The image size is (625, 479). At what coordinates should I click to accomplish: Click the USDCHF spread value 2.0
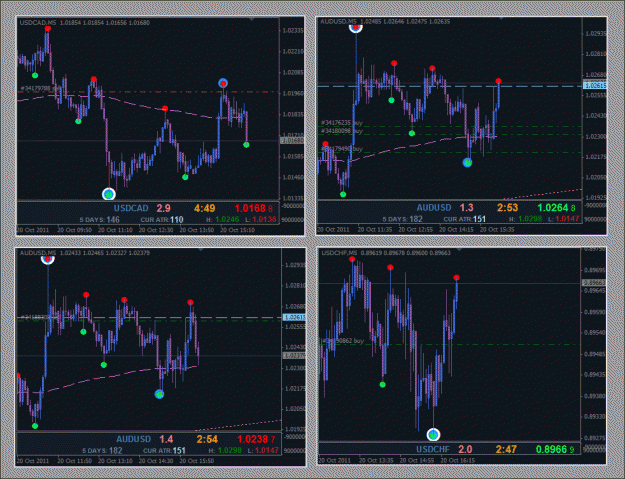pyautogui.click(x=465, y=450)
